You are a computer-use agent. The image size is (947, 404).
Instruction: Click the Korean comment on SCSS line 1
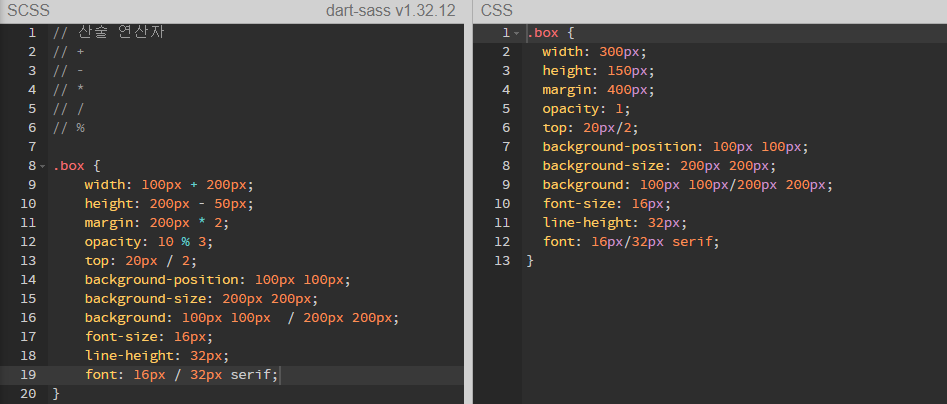[x=109, y=33]
